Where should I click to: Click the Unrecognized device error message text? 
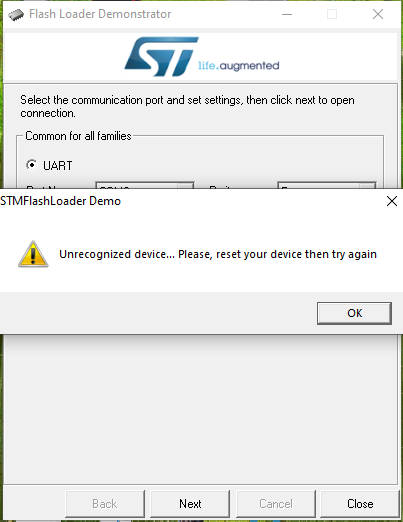tap(218, 254)
